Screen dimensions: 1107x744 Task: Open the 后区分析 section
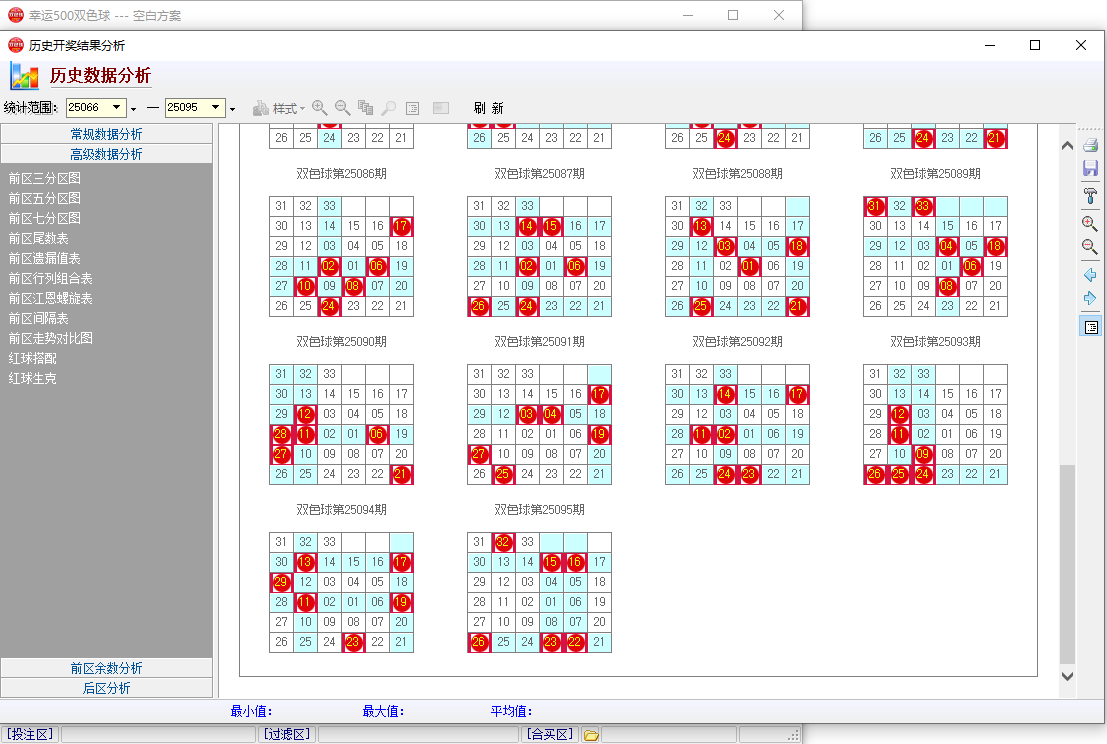[x=106, y=688]
